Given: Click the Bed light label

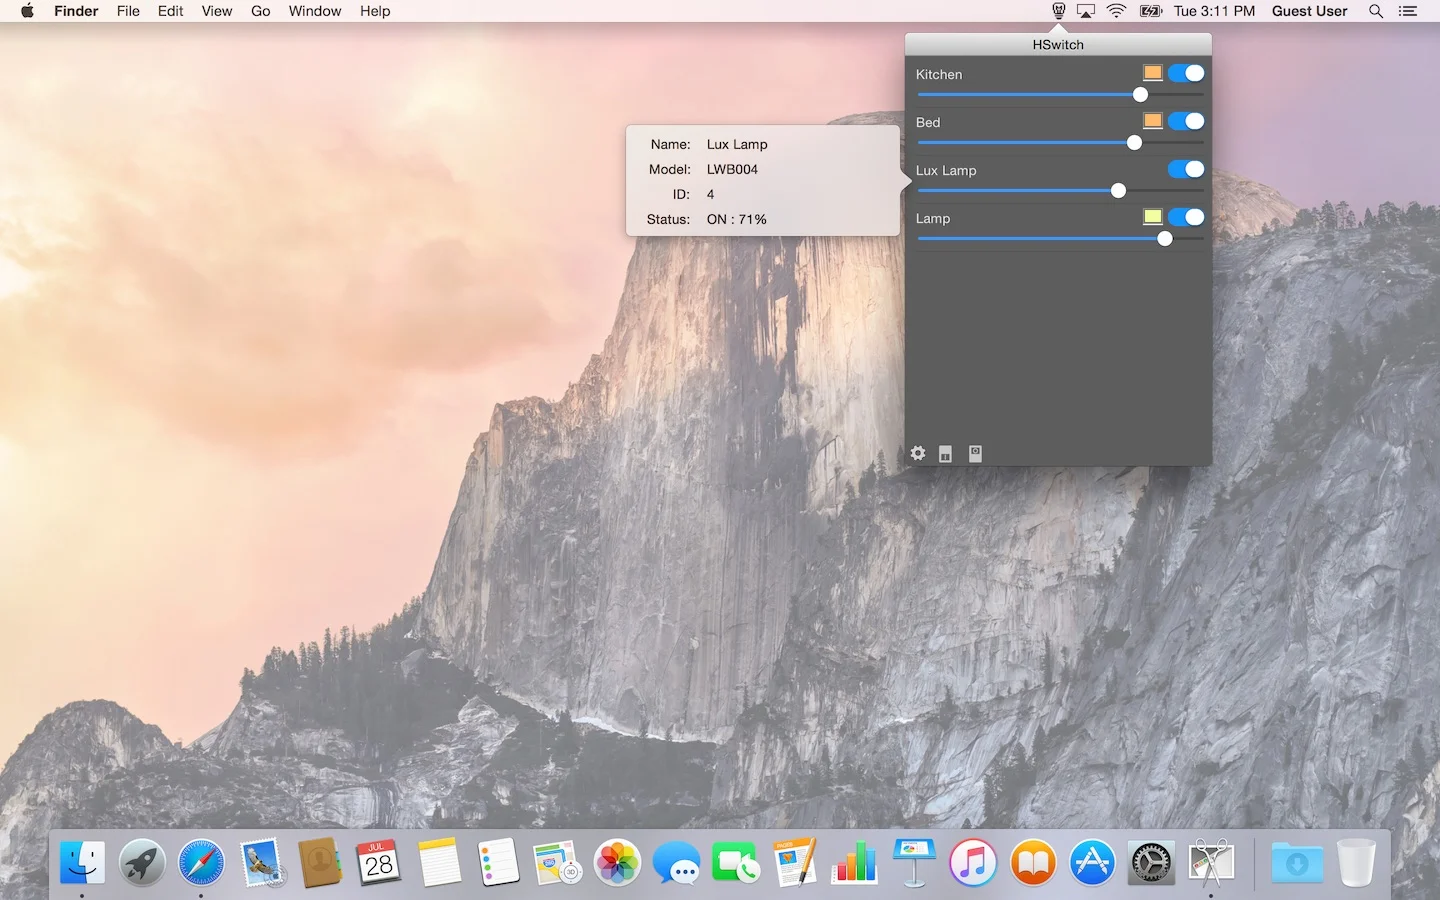Looking at the screenshot, I should (x=928, y=122).
